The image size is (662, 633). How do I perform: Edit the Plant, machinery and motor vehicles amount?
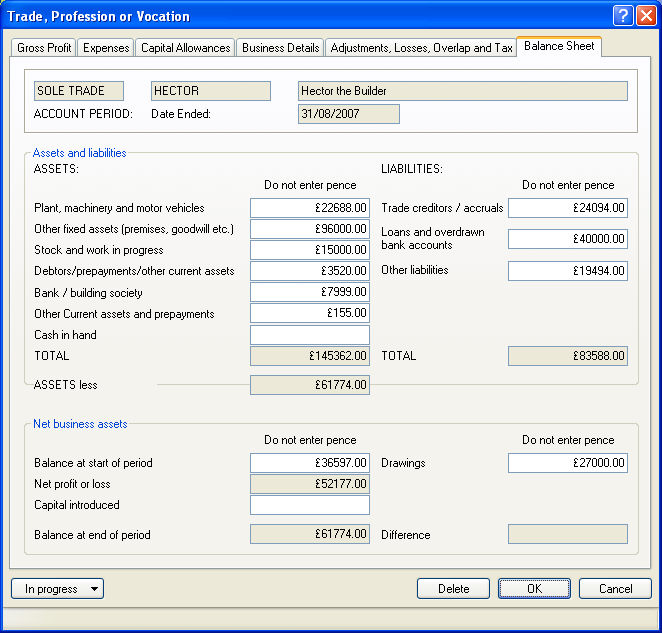tap(310, 208)
